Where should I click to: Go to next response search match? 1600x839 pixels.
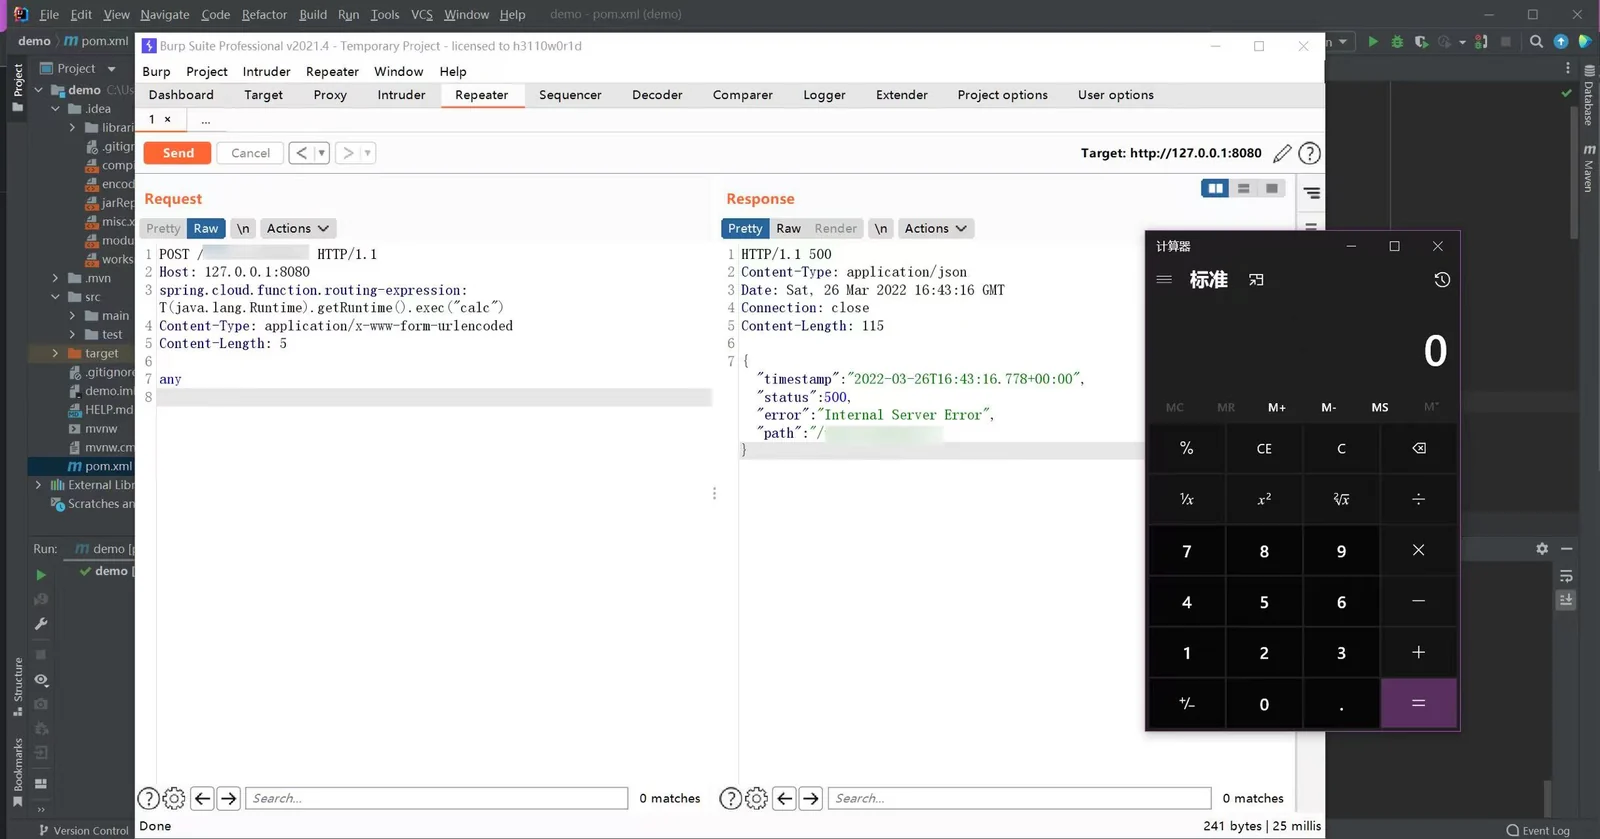(811, 798)
